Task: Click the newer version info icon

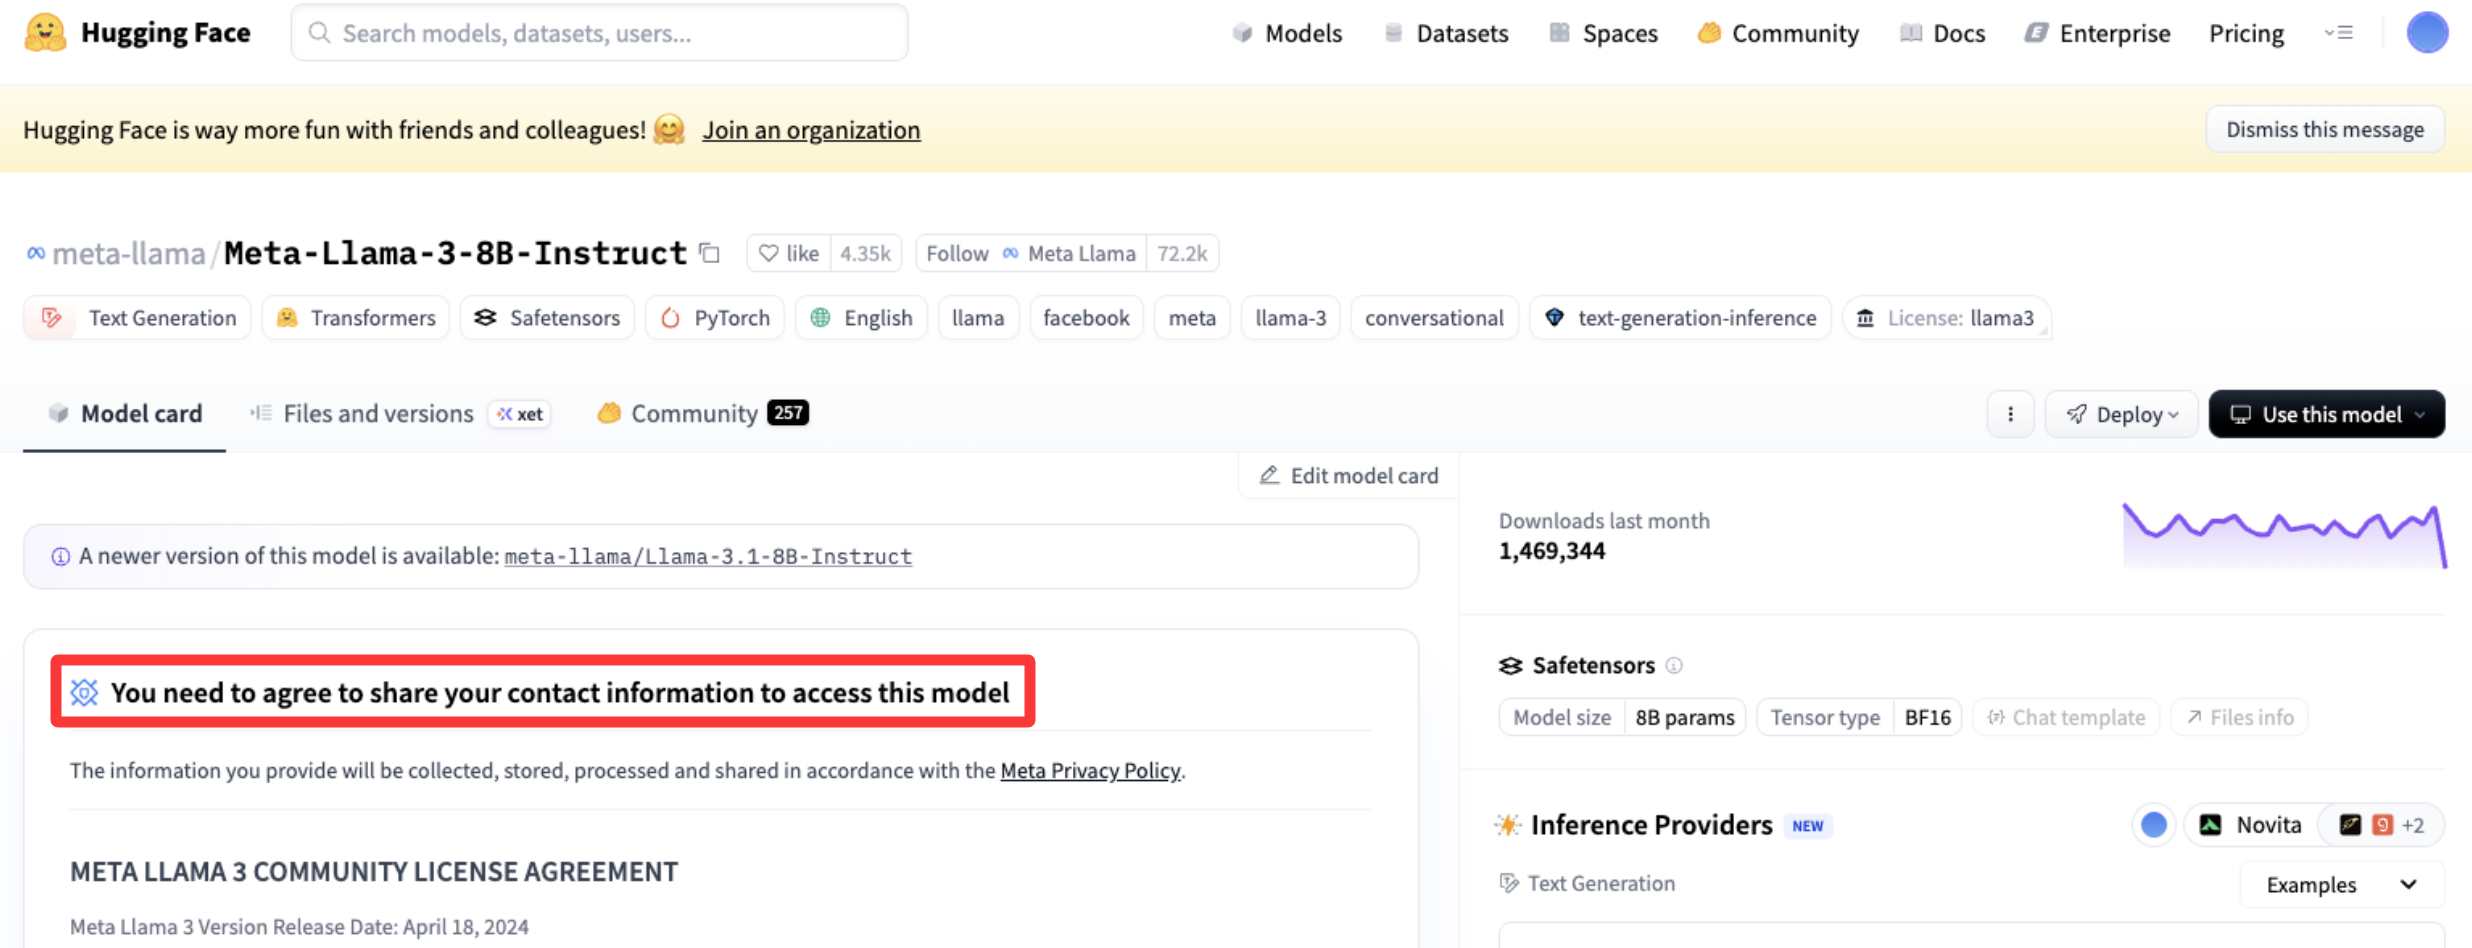Action: click(61, 557)
